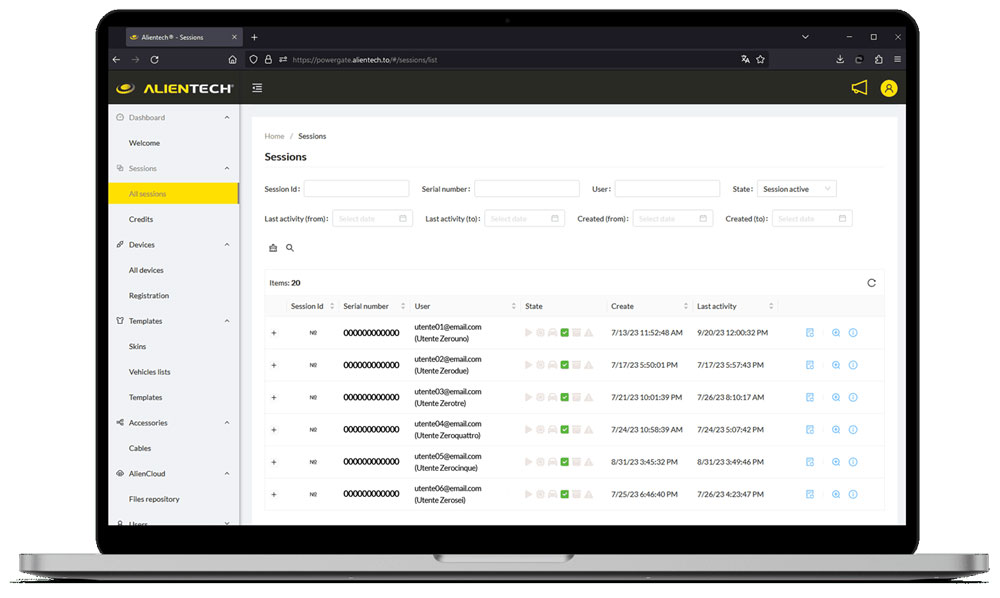Click zoom detail icon in utente04 row
Viewport: 1000px width, 598px height.
pos(835,430)
